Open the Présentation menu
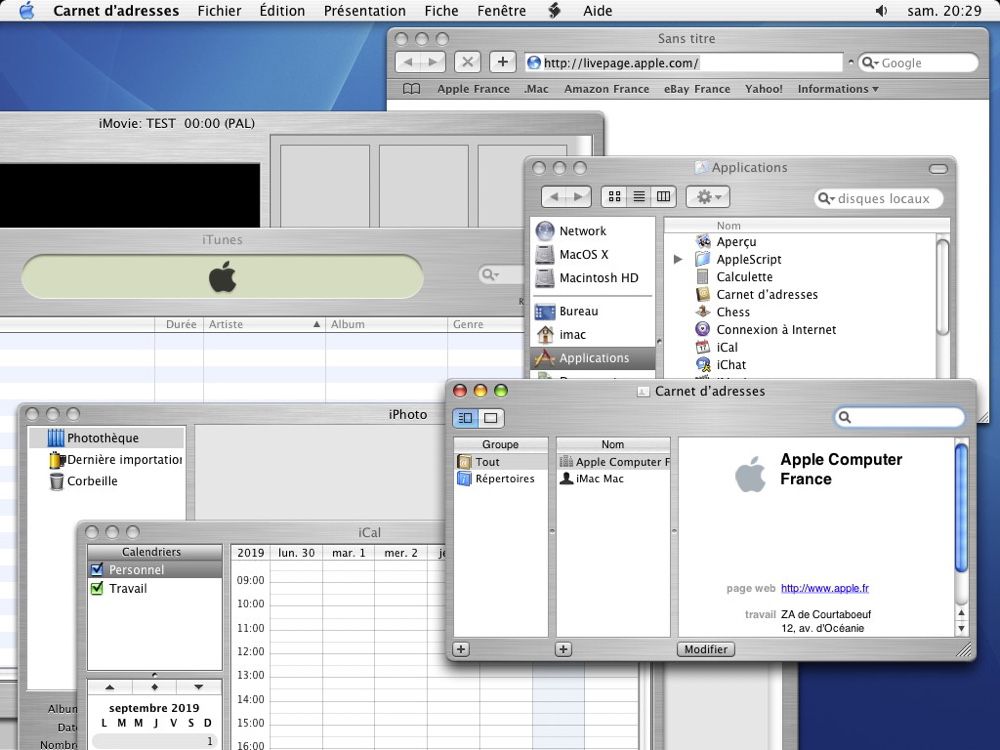The image size is (1000, 750). (x=365, y=11)
